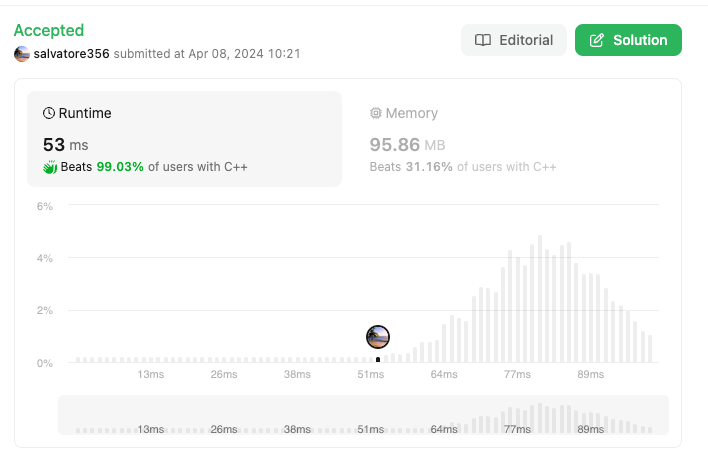Screen dimensions: 708x455
Task: Click the Accepted status heading
Action: tap(49, 30)
